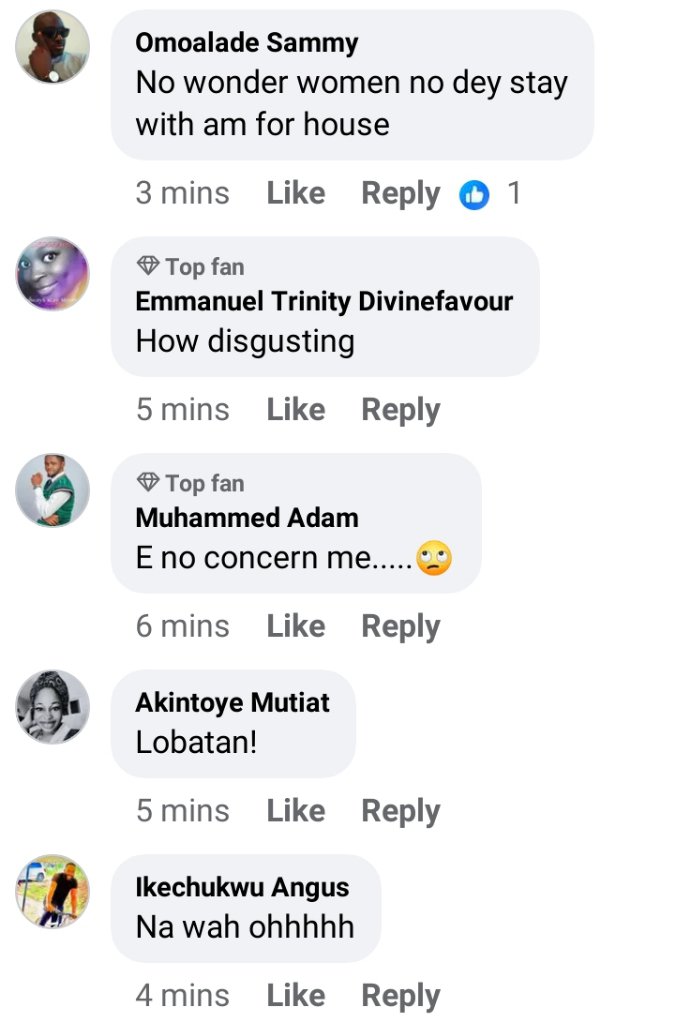Viewport: 675px width, 1020px height.
Task: Click the blue like reaction icon
Action: pyautogui.click(x=474, y=194)
